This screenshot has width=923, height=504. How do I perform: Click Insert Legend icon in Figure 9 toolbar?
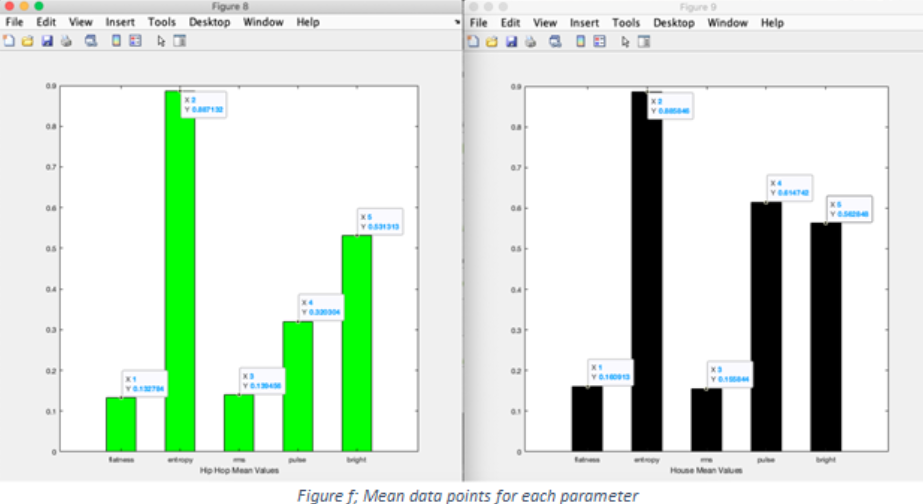tap(599, 42)
